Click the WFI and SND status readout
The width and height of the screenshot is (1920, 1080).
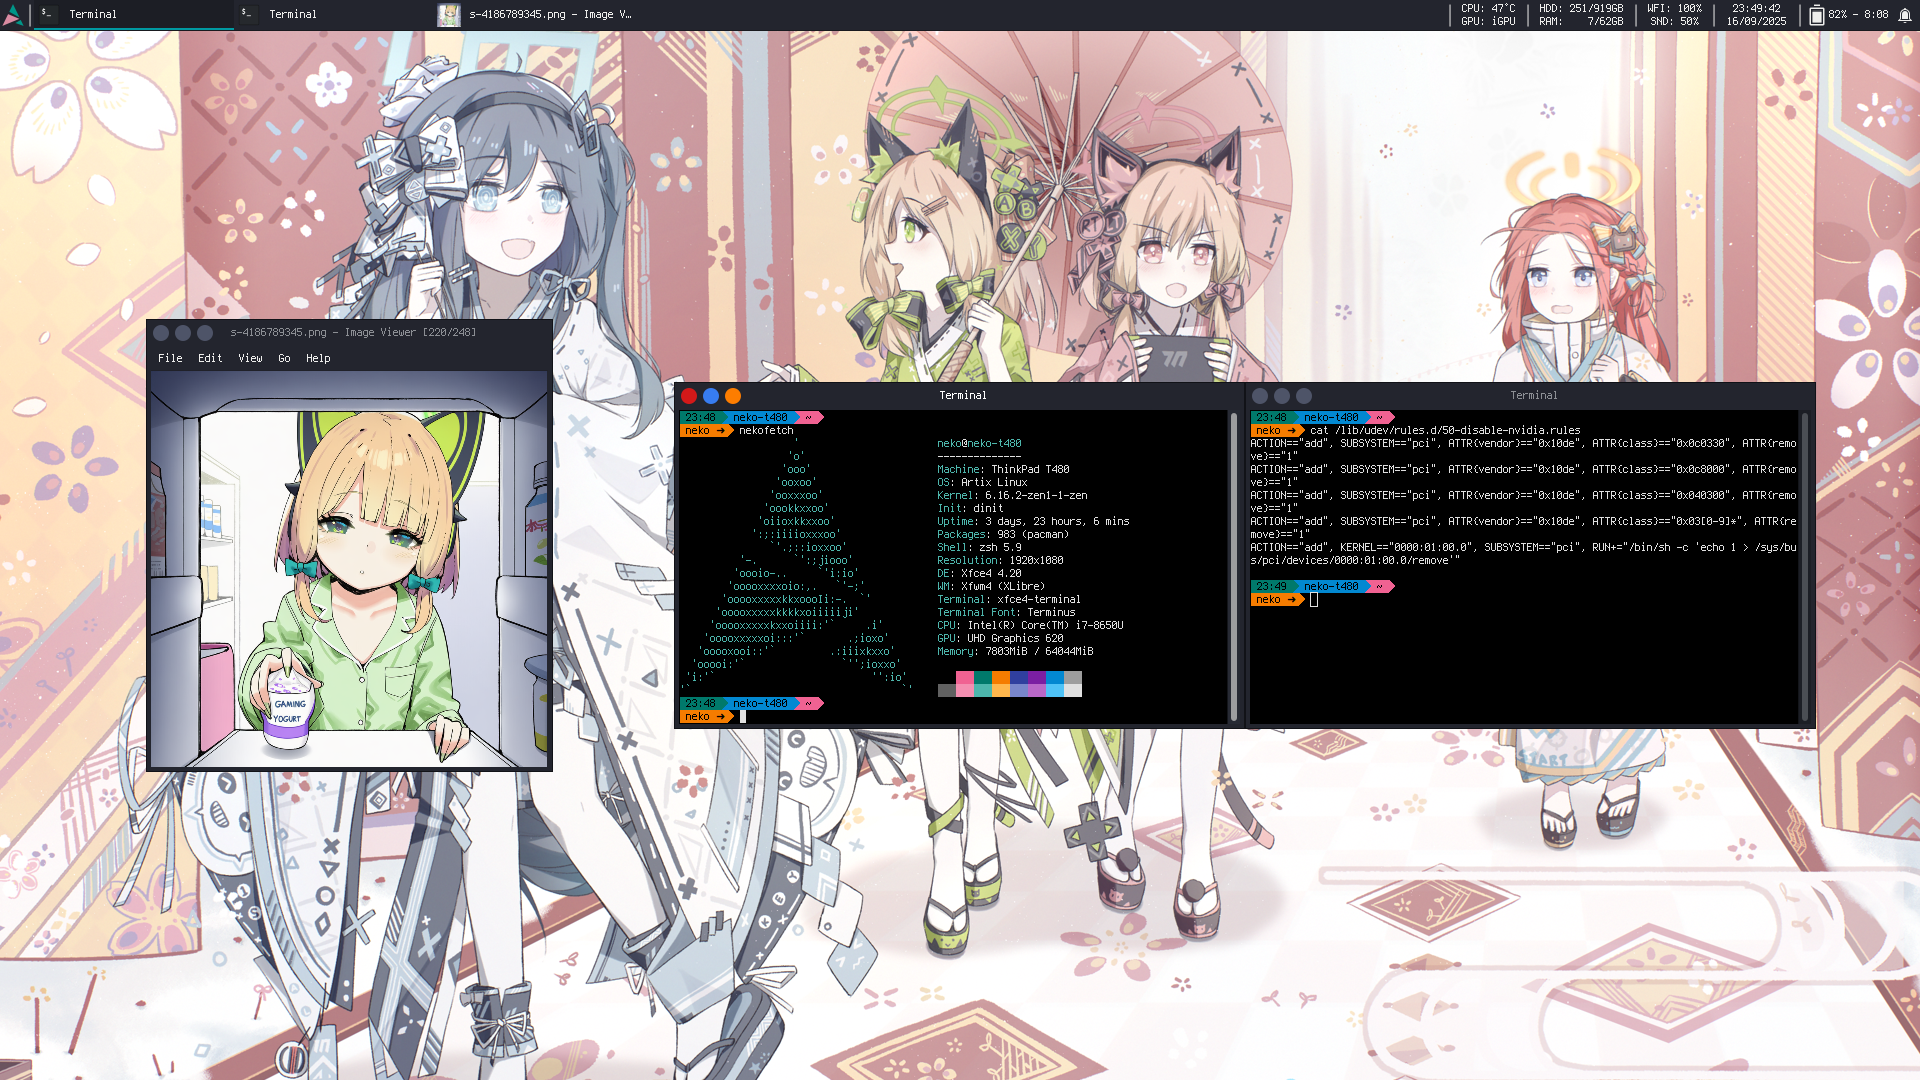click(1674, 14)
